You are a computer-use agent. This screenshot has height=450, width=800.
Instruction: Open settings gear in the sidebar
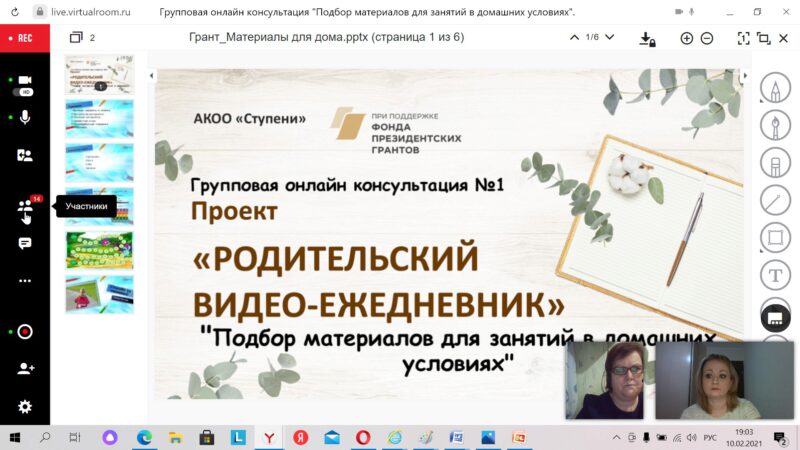click(24, 407)
